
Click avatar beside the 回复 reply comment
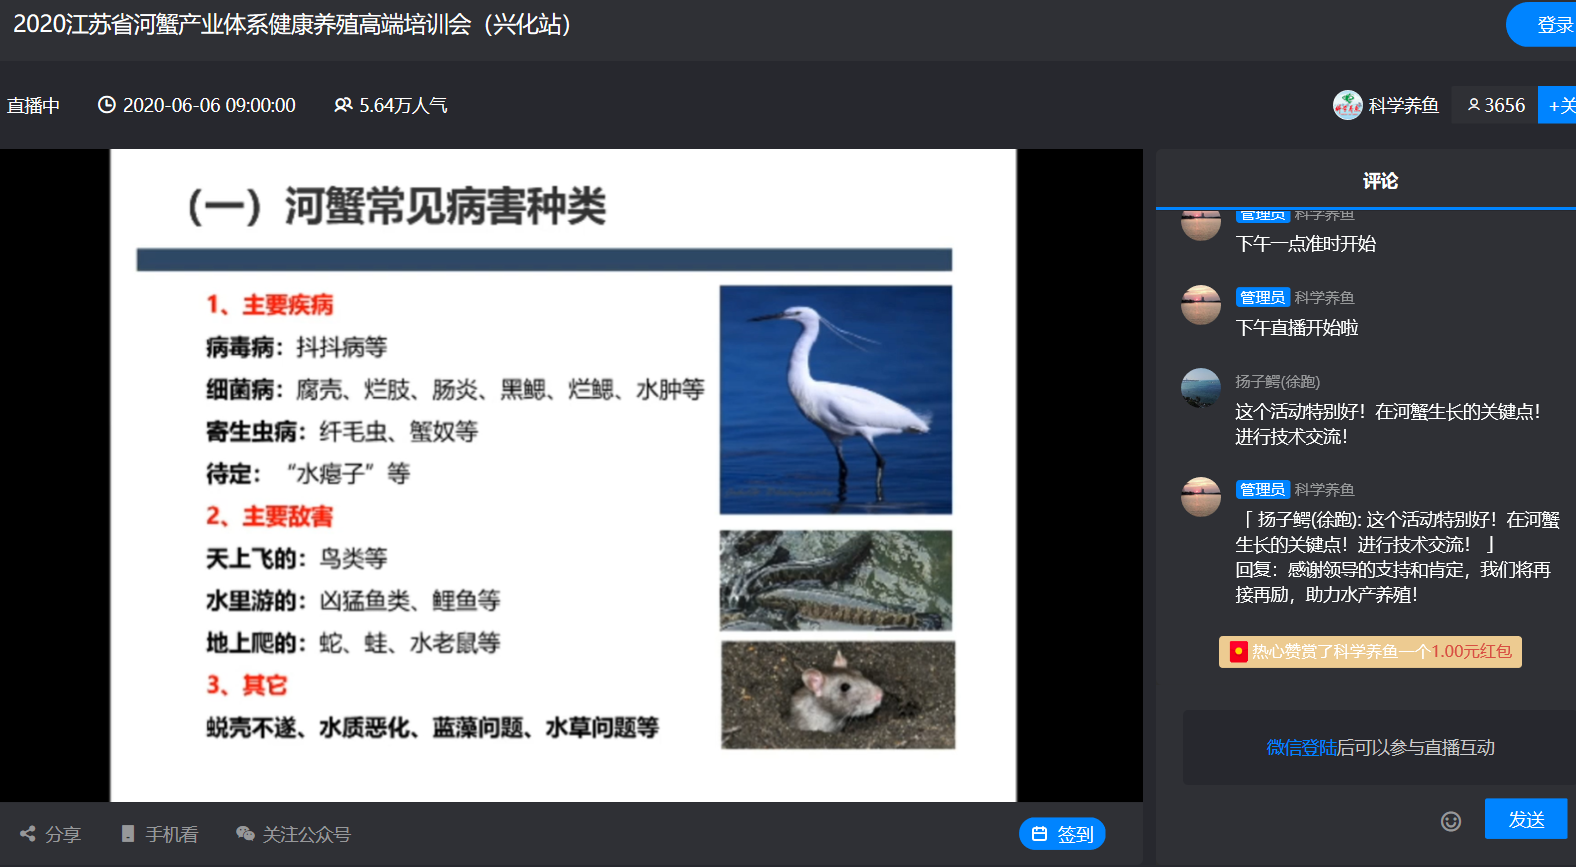tap(1201, 497)
